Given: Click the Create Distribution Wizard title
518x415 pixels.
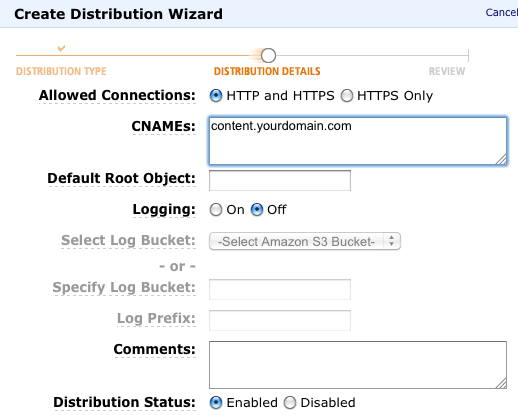Looking at the screenshot, I should (x=118, y=14).
